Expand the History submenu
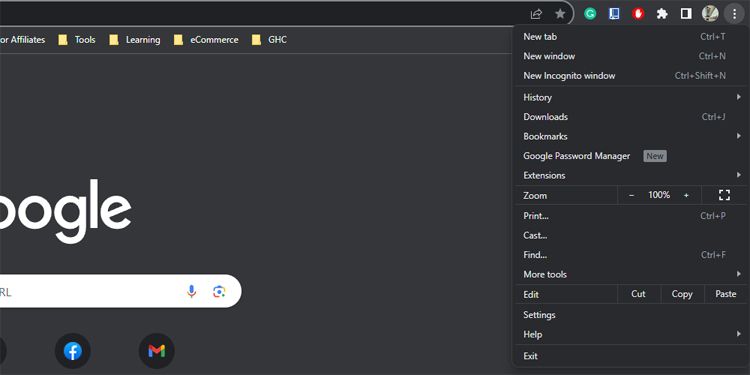 pyautogui.click(x=631, y=97)
